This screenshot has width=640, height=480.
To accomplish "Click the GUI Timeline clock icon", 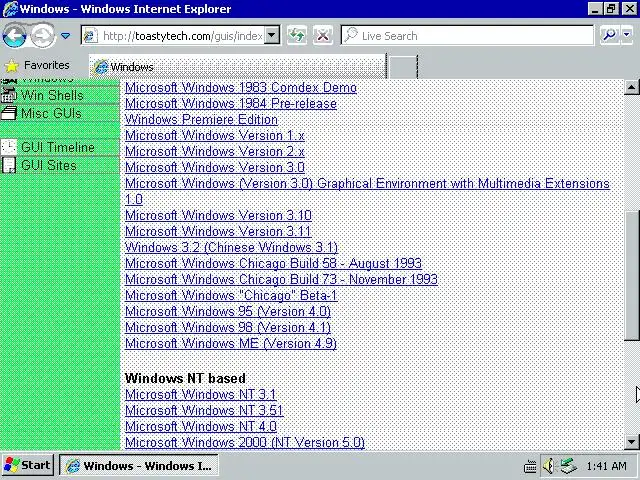I will tap(9, 147).
